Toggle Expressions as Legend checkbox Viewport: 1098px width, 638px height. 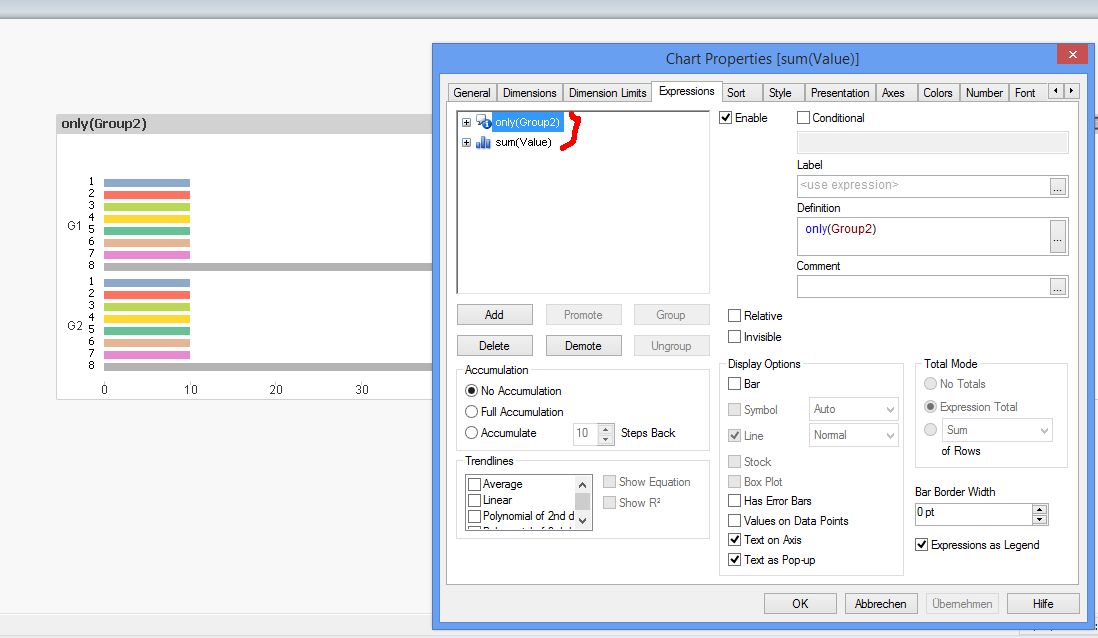[922, 545]
